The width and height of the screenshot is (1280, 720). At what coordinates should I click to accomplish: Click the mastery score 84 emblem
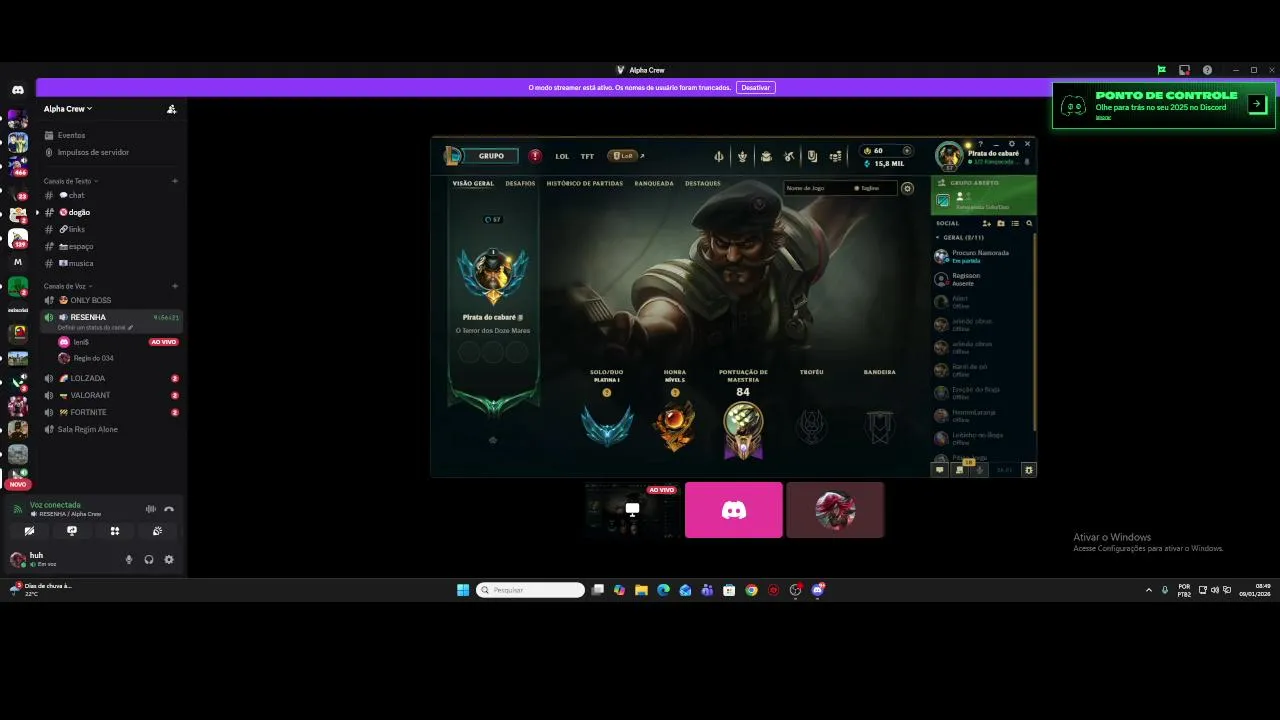point(743,430)
